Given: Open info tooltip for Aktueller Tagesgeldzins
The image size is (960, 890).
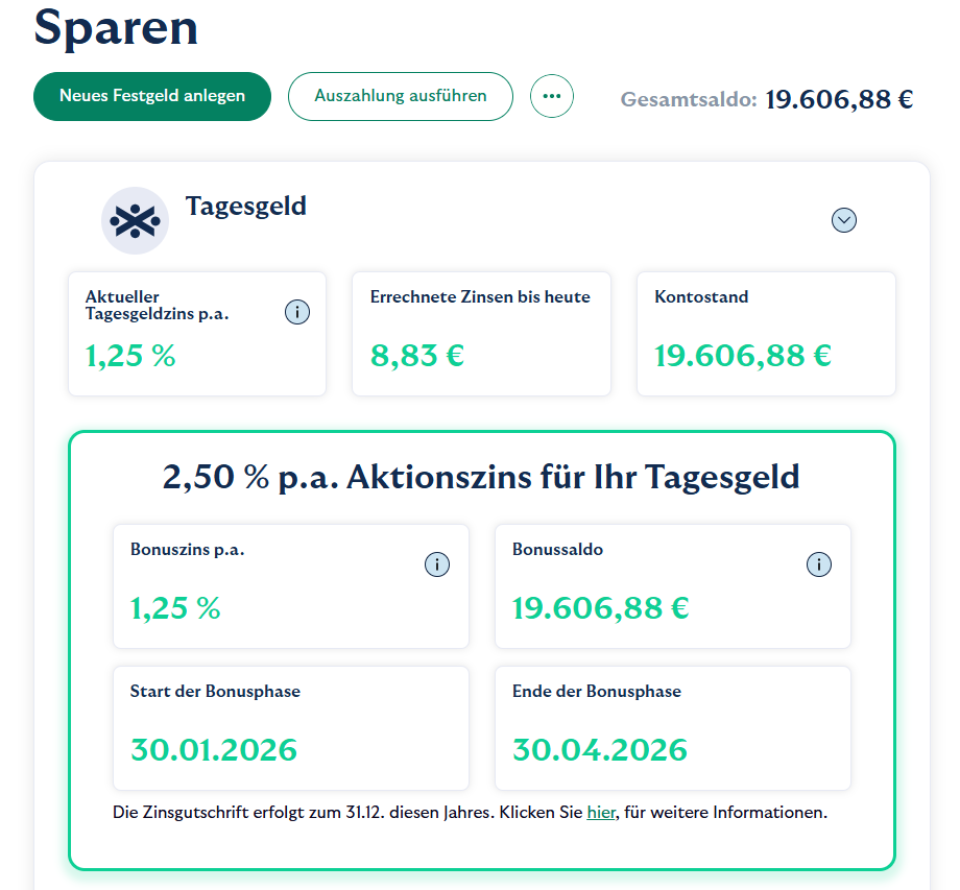Looking at the screenshot, I should (297, 312).
